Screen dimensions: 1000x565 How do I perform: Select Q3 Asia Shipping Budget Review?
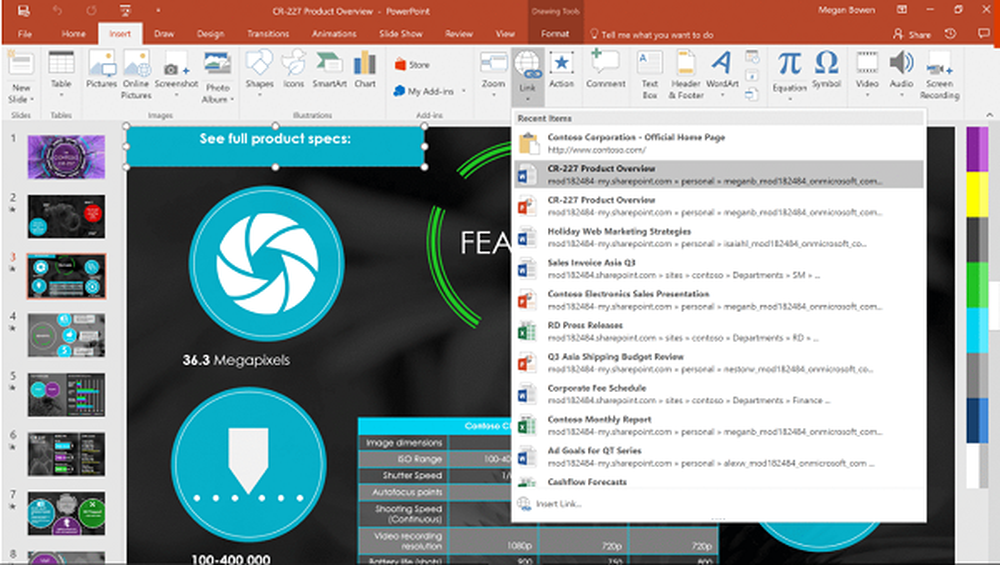719,363
